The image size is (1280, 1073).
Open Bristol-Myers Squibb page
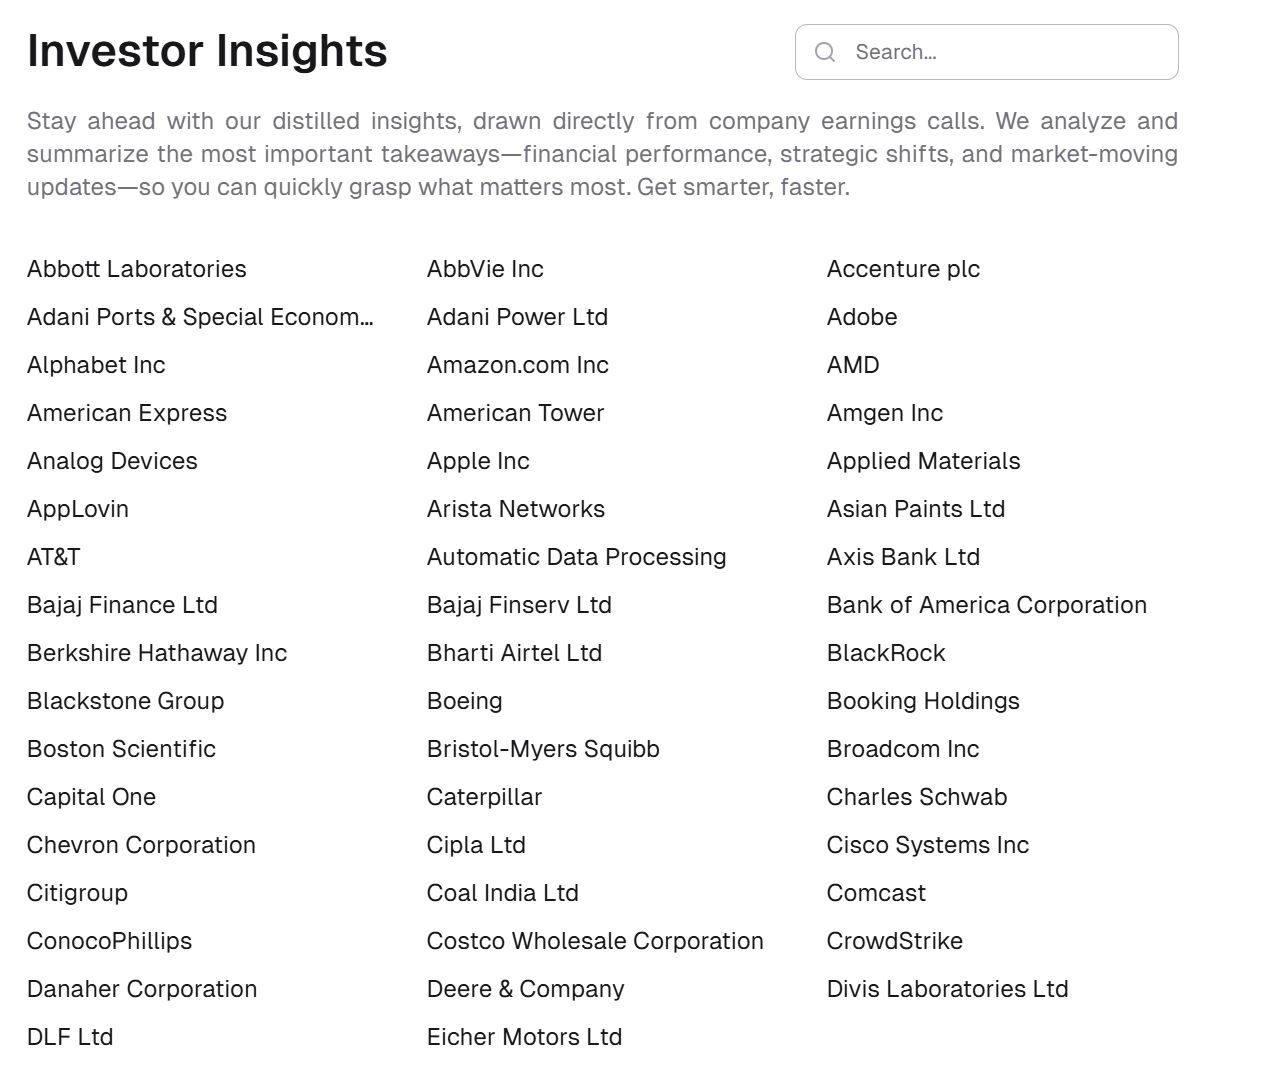[x=543, y=749]
